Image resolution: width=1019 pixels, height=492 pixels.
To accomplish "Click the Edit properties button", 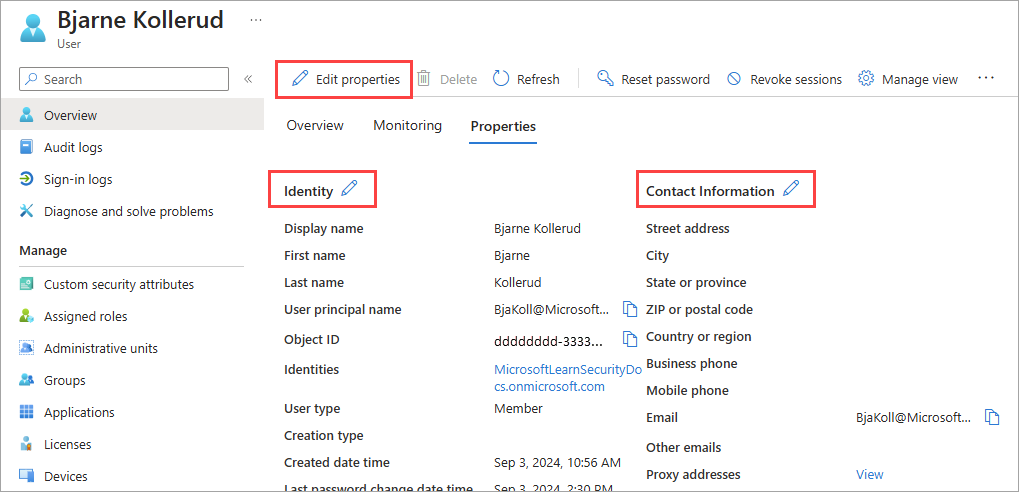I will 345,79.
